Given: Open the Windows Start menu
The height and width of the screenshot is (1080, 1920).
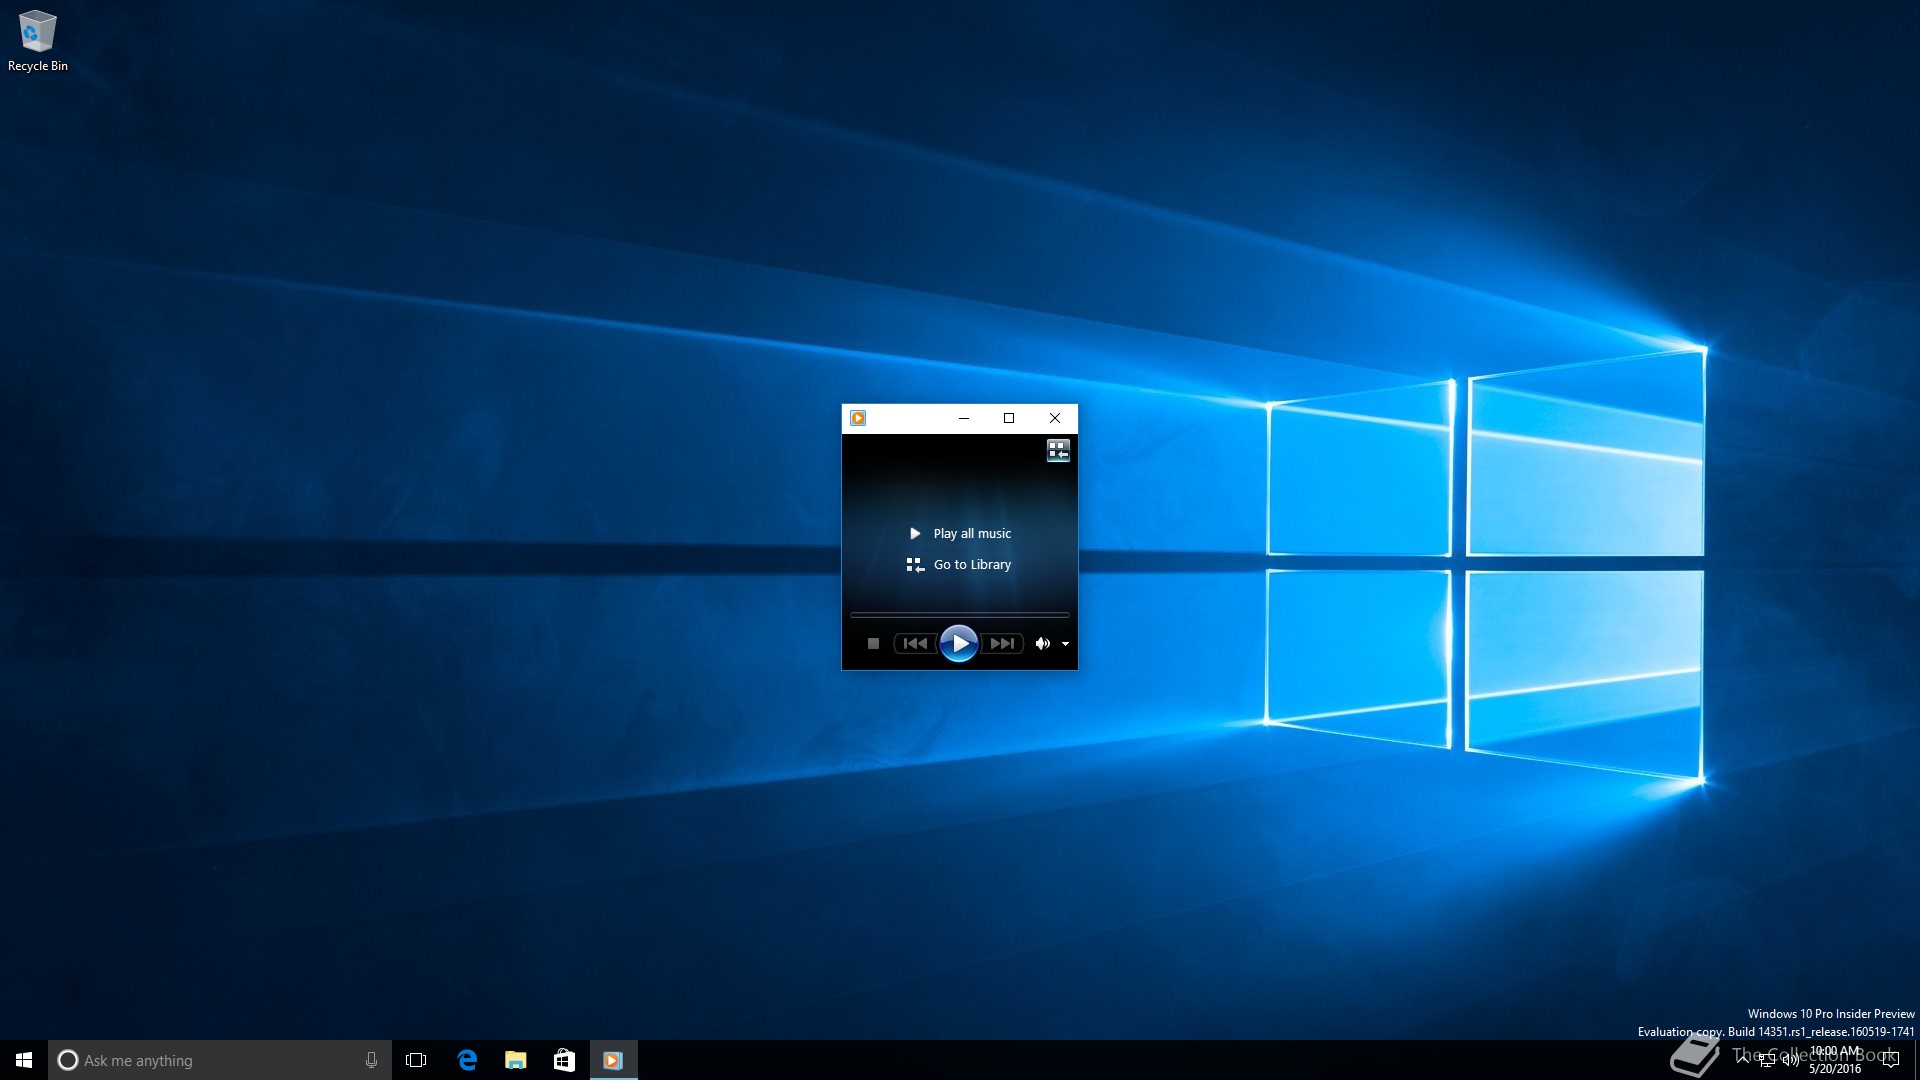Looking at the screenshot, I should tap(24, 1060).
